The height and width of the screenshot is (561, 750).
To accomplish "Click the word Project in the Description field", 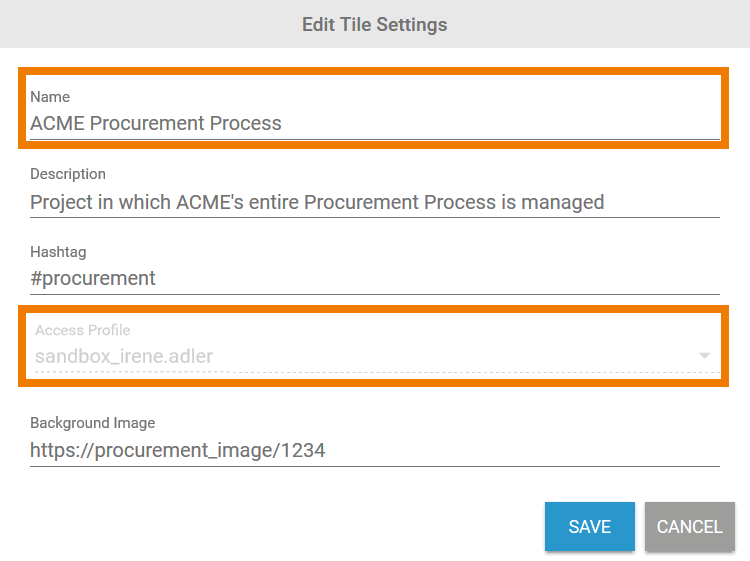I will pyautogui.click(x=61, y=202).
